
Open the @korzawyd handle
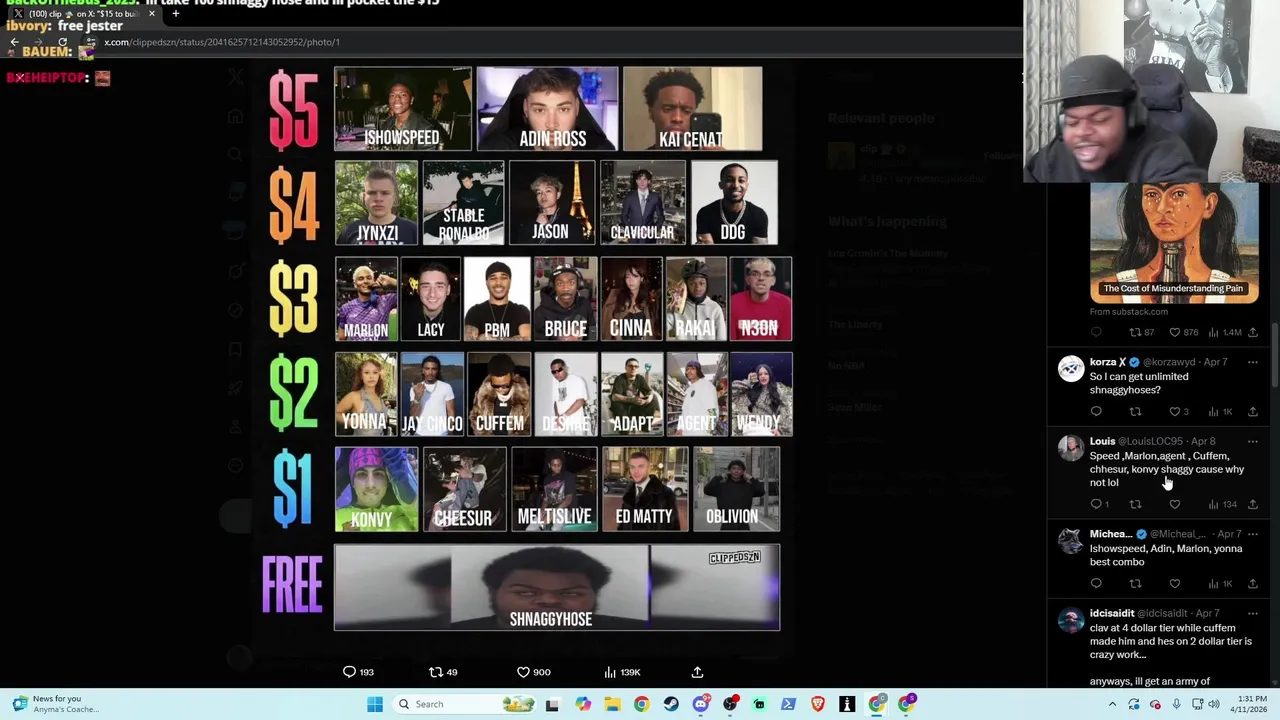(x=1169, y=362)
